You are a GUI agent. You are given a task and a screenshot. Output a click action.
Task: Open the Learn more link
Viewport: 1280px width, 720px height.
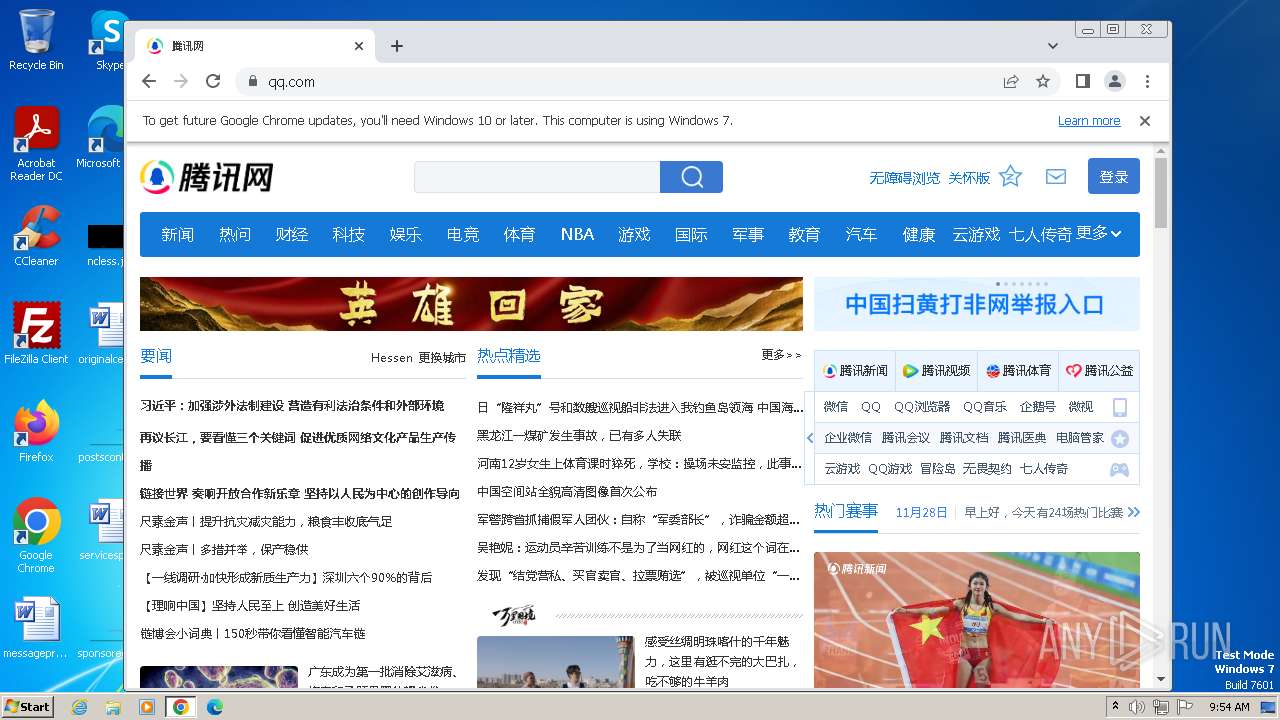(1089, 121)
